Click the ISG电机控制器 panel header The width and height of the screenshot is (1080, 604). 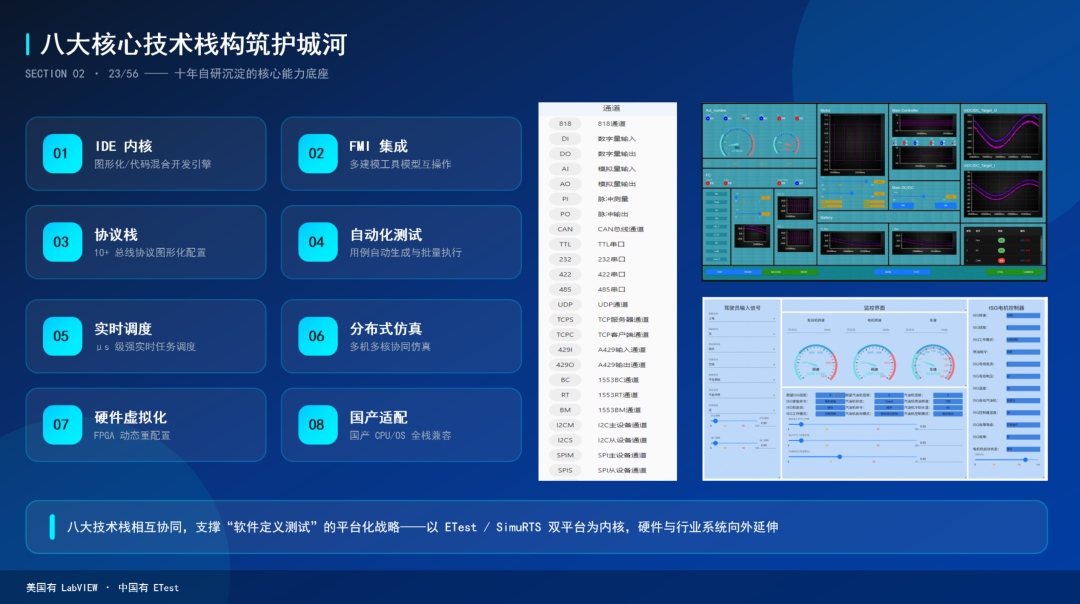click(1006, 308)
